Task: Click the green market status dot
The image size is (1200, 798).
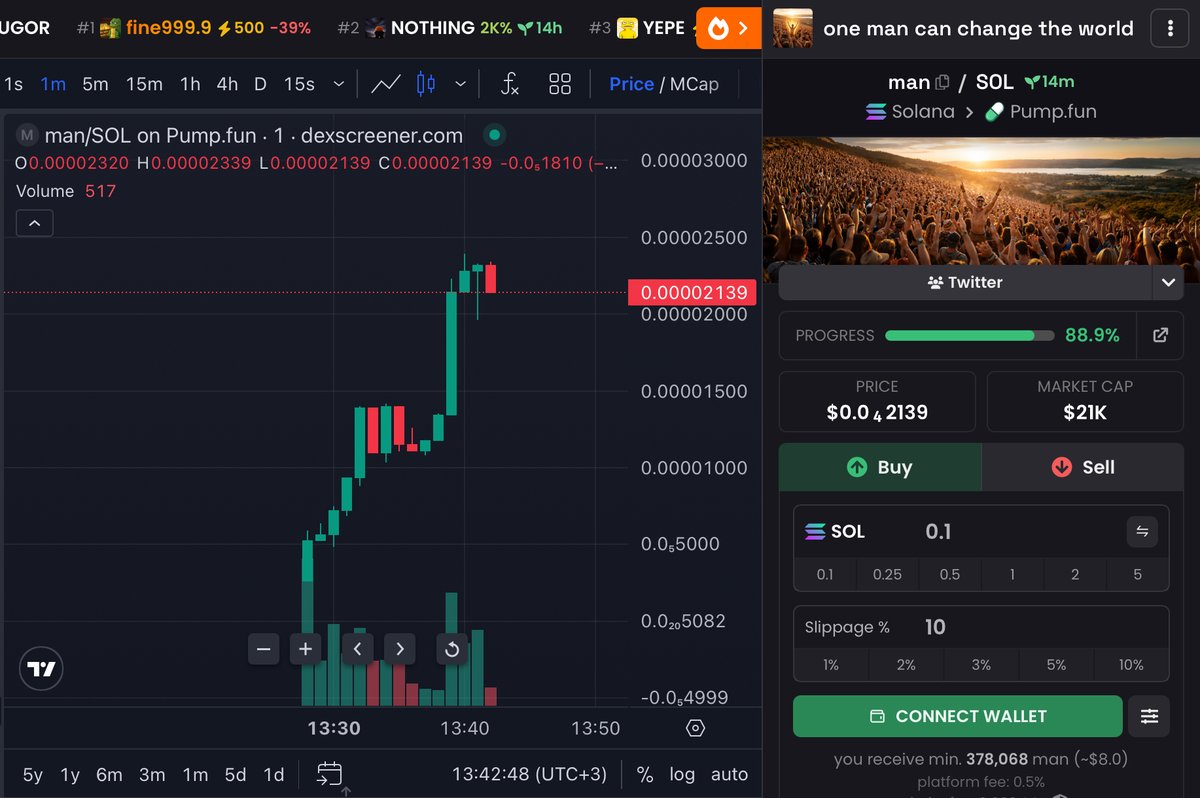Action: tap(494, 134)
